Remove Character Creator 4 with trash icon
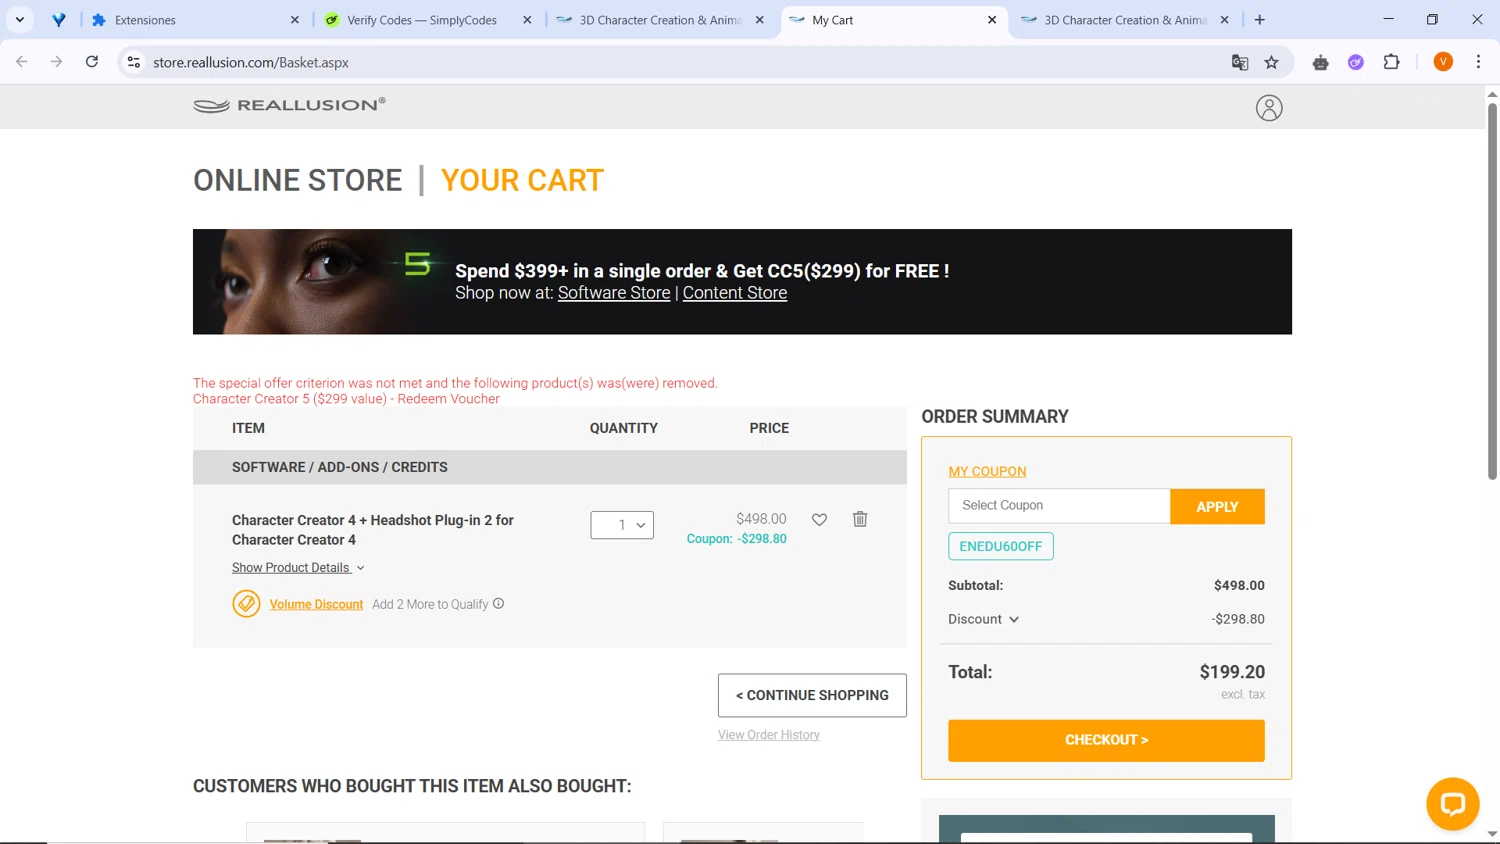1500x844 pixels. pos(860,519)
